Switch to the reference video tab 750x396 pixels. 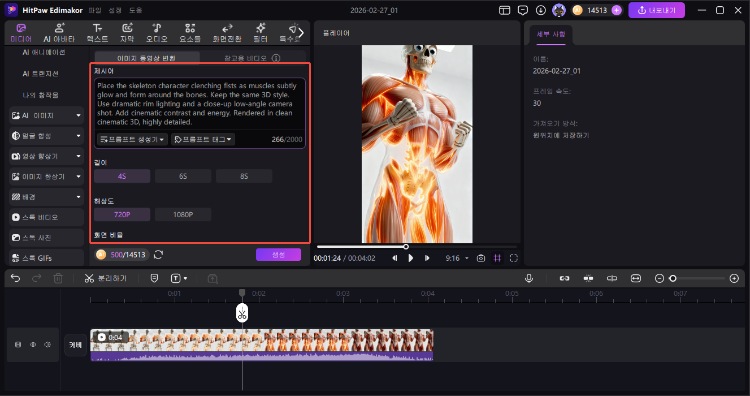[x=246, y=58]
